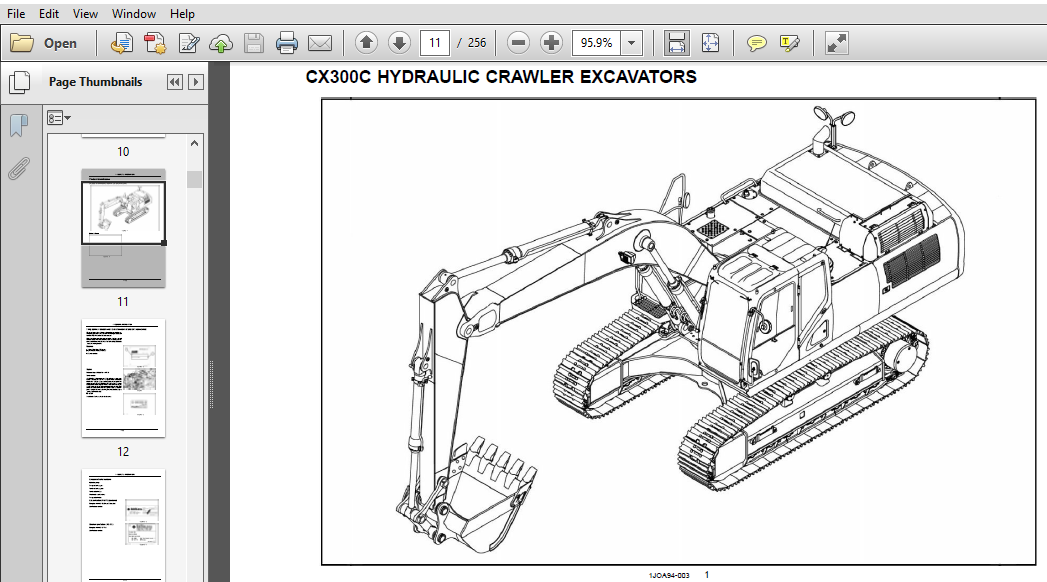Go to next page with down arrow
Viewport: 1047px width, 582px height.
coord(399,43)
